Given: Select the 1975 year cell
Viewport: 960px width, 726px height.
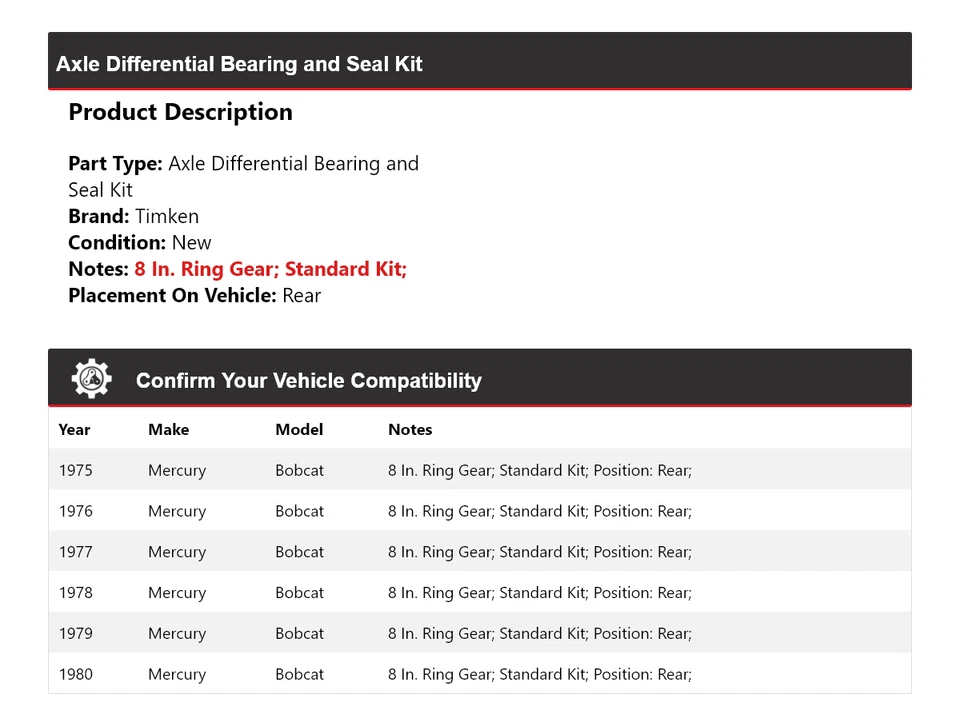Looking at the screenshot, I should pyautogui.click(x=75, y=470).
